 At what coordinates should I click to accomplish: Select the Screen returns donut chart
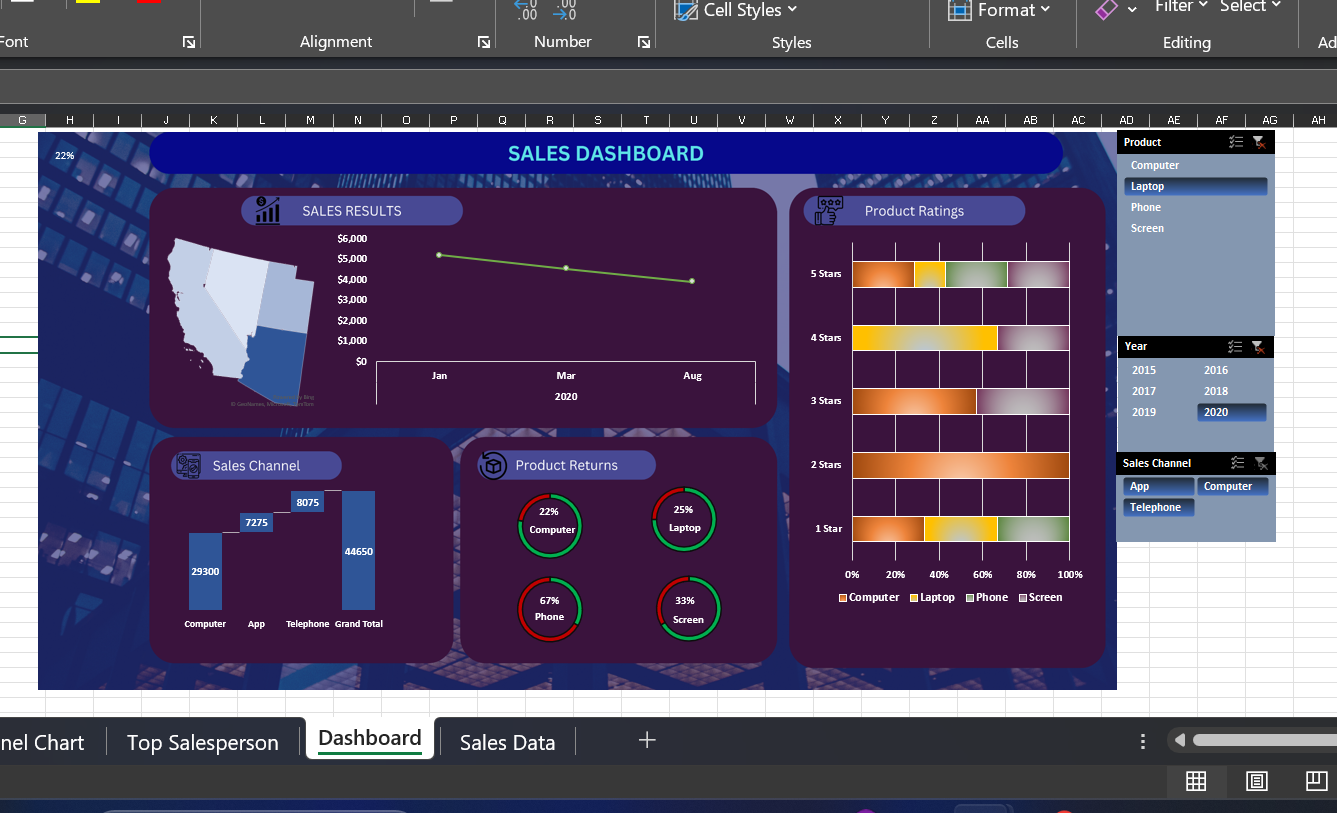[688, 609]
